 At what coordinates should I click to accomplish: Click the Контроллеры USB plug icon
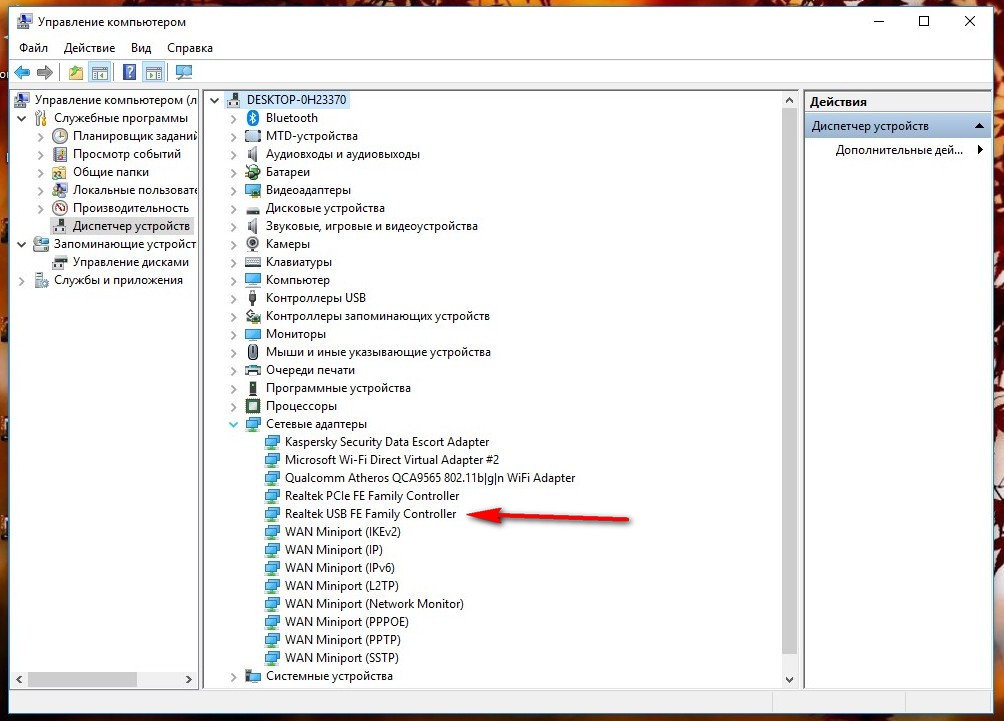(x=253, y=298)
